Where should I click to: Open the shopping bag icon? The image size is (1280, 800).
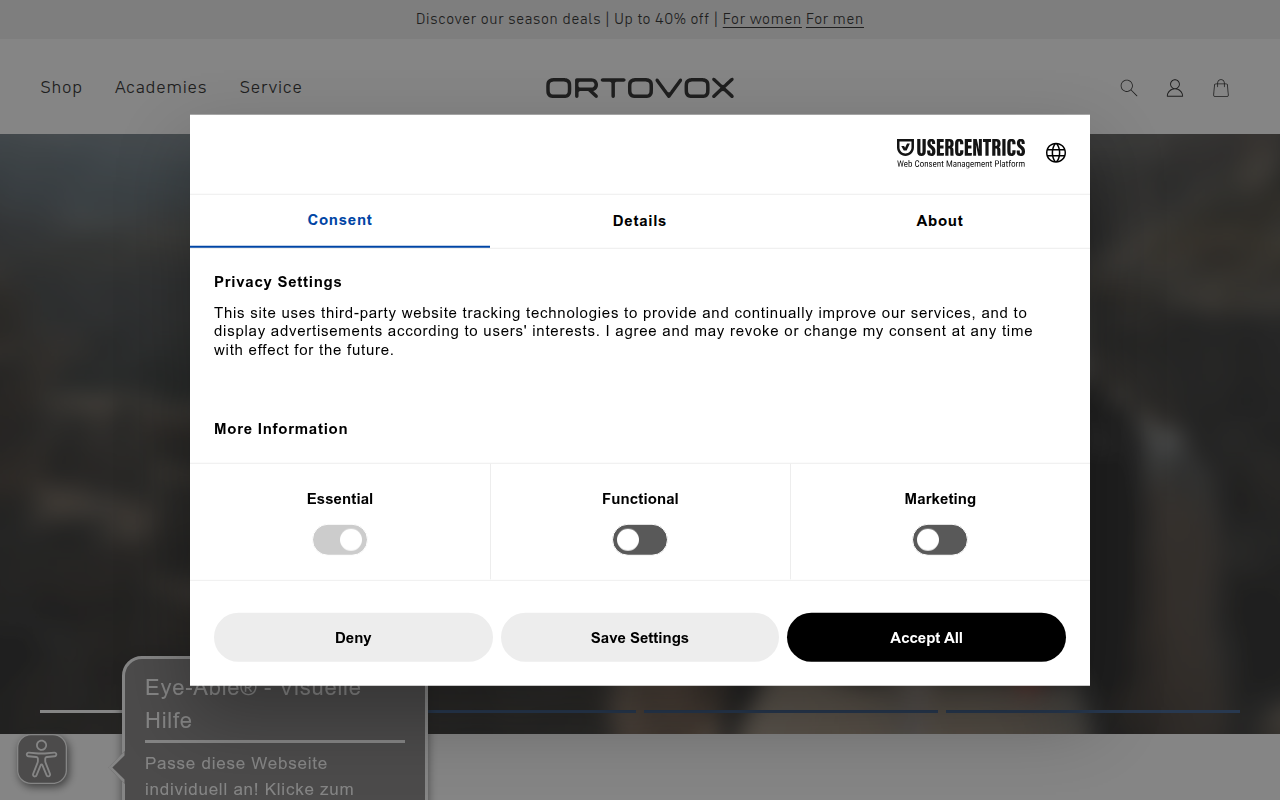click(1221, 88)
